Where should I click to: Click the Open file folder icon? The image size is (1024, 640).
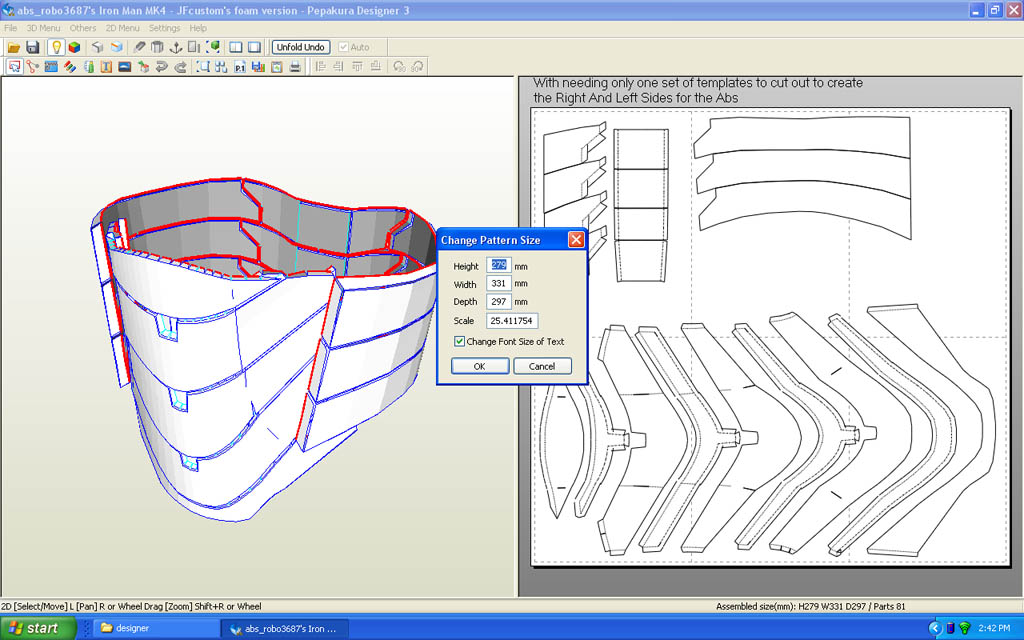click(14, 47)
